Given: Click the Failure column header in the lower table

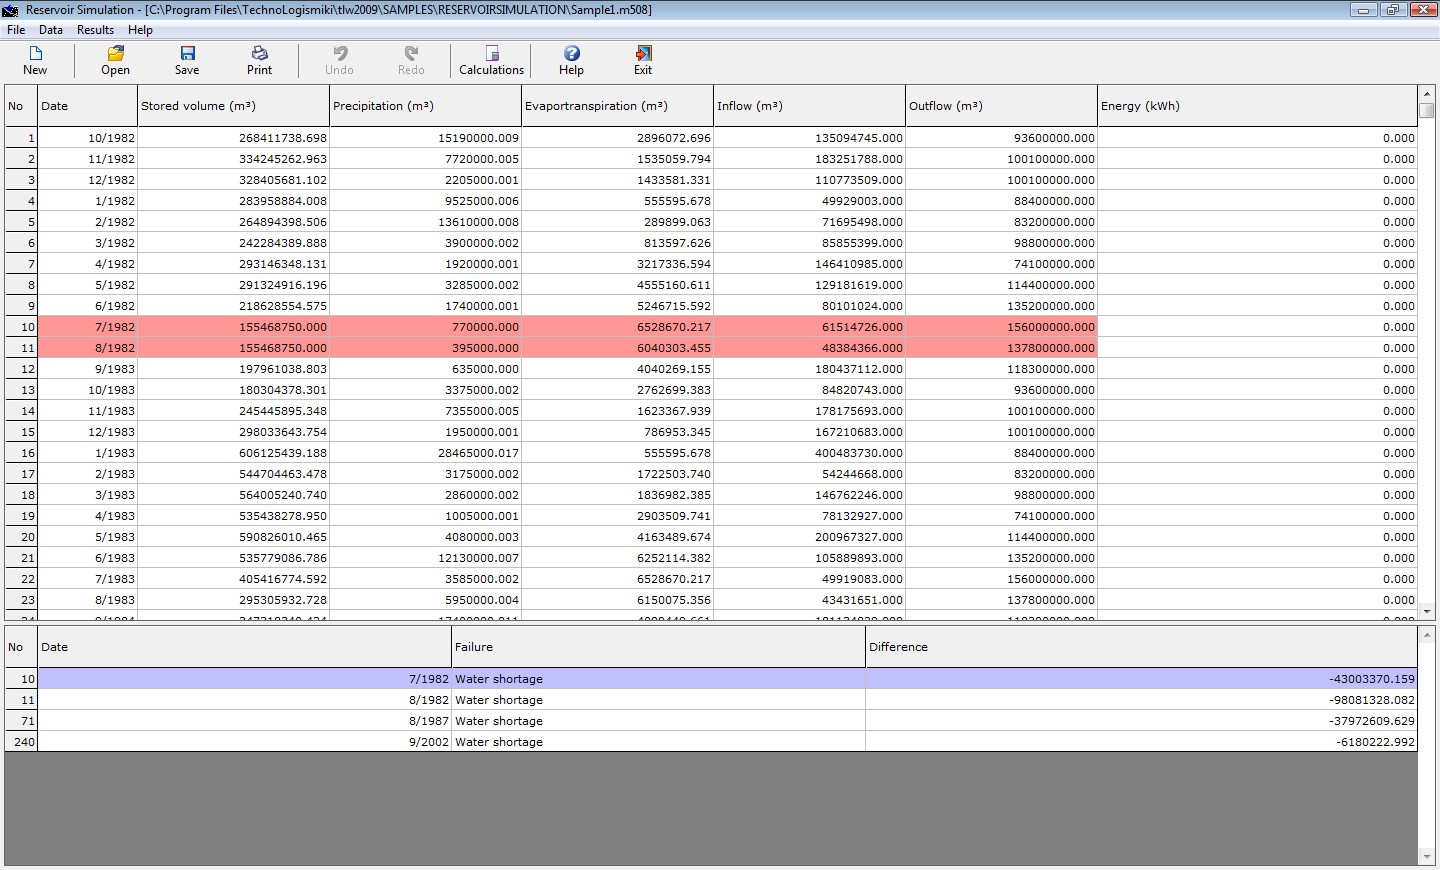Looking at the screenshot, I should tap(658, 647).
